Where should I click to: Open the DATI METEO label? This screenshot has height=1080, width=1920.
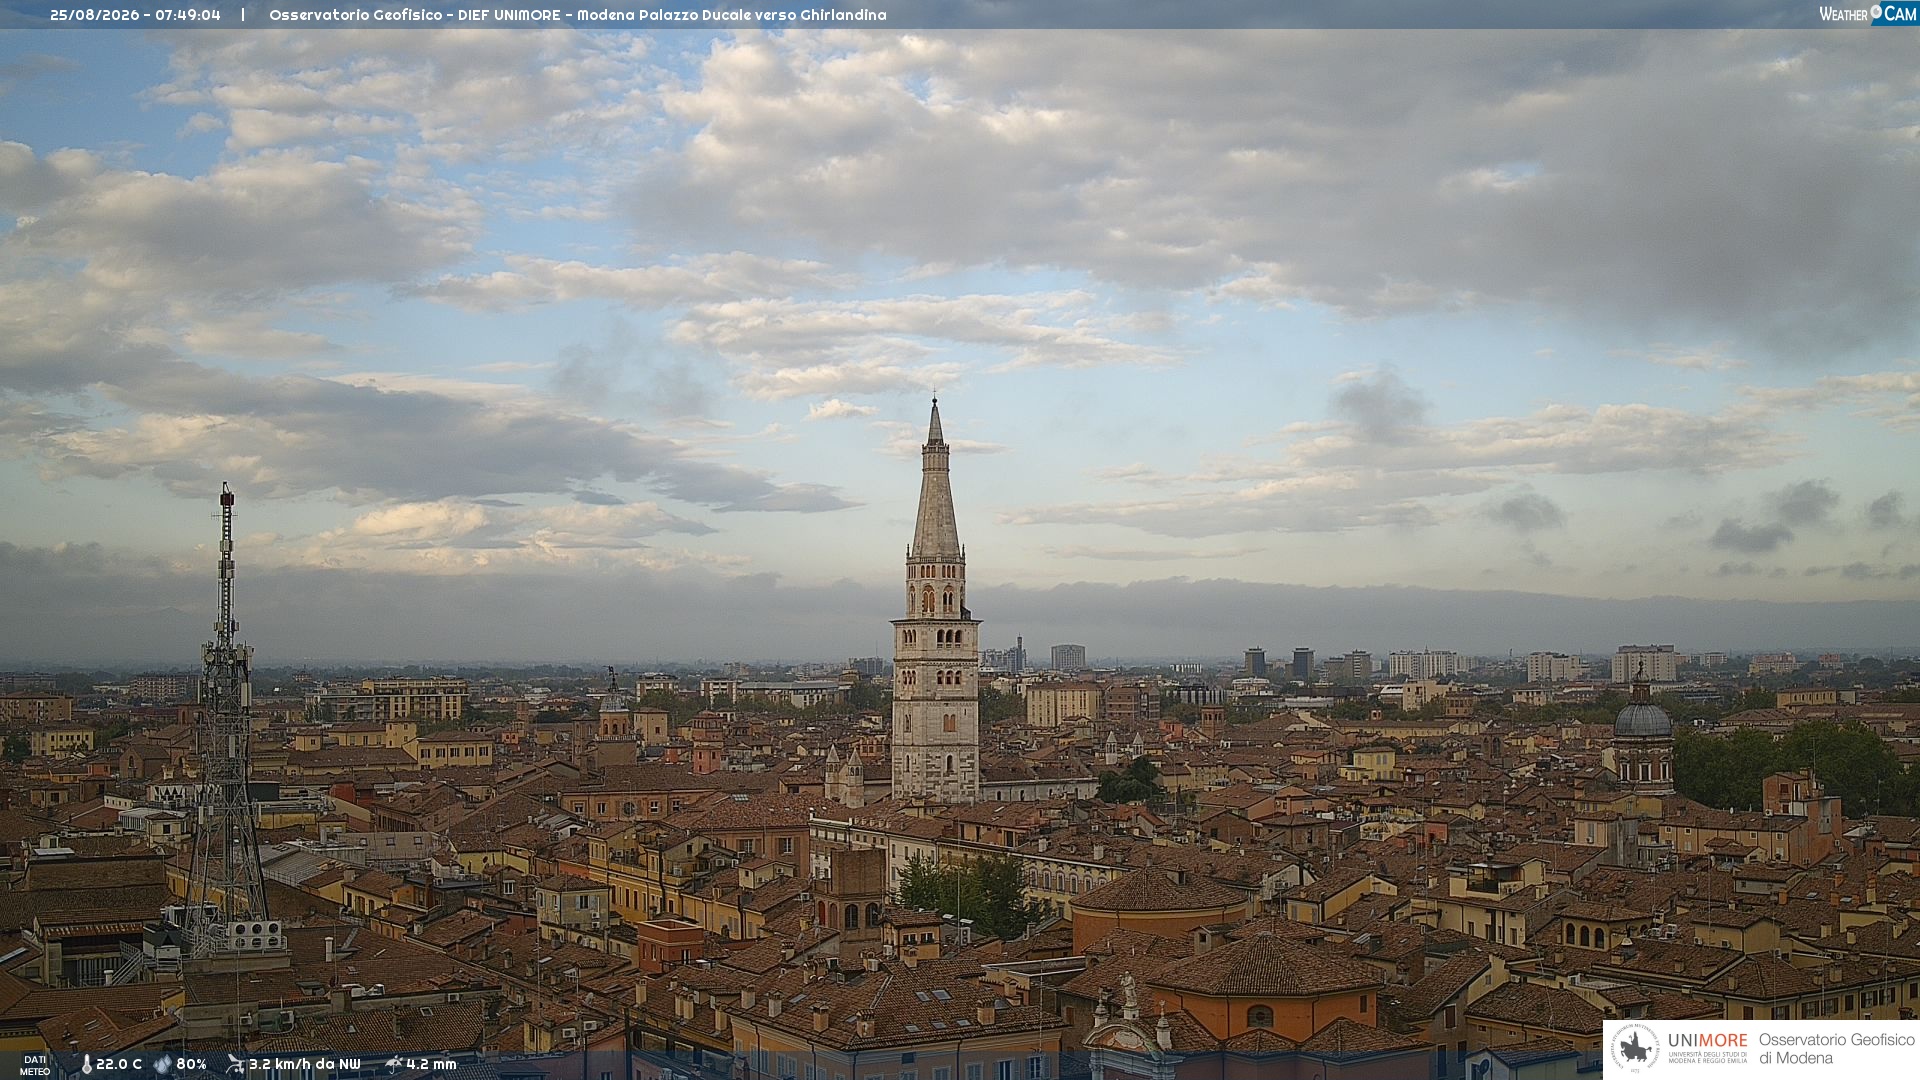(35, 1065)
